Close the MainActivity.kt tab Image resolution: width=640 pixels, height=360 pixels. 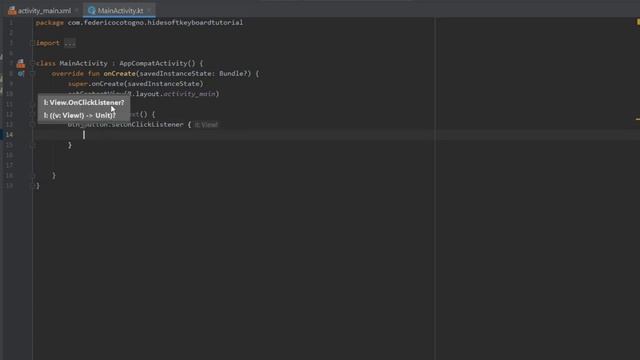tap(149, 10)
